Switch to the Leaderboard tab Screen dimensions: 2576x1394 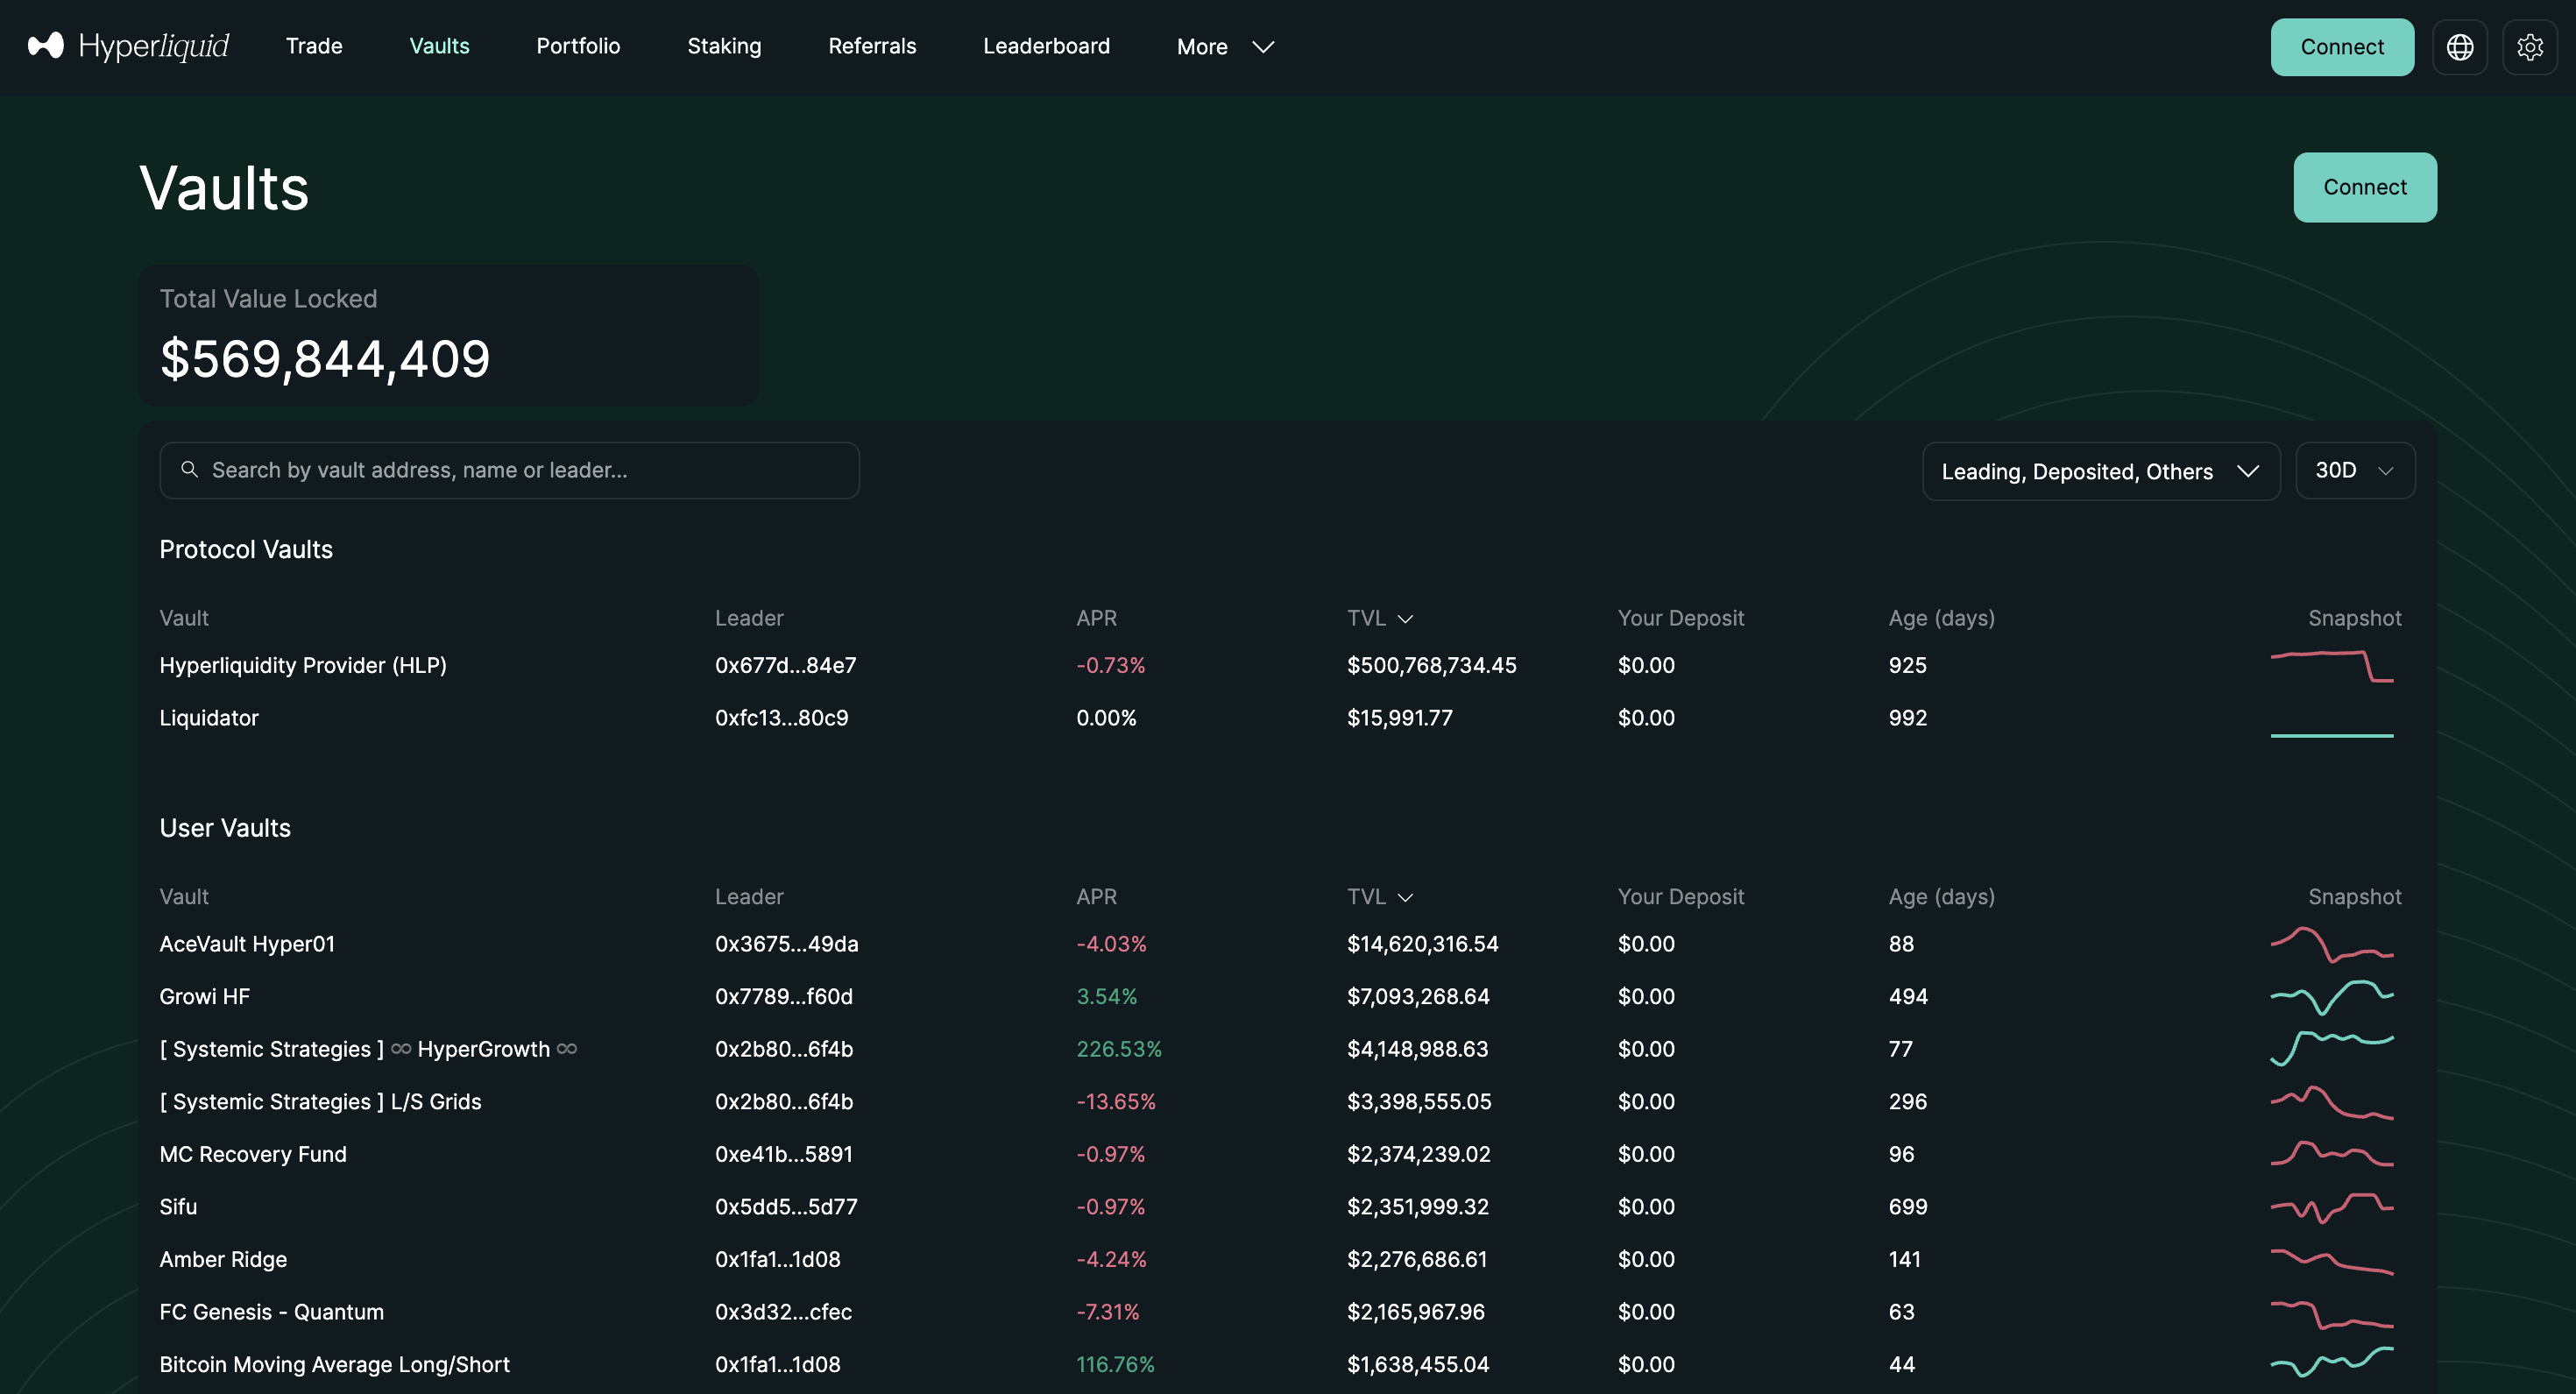click(x=1046, y=46)
